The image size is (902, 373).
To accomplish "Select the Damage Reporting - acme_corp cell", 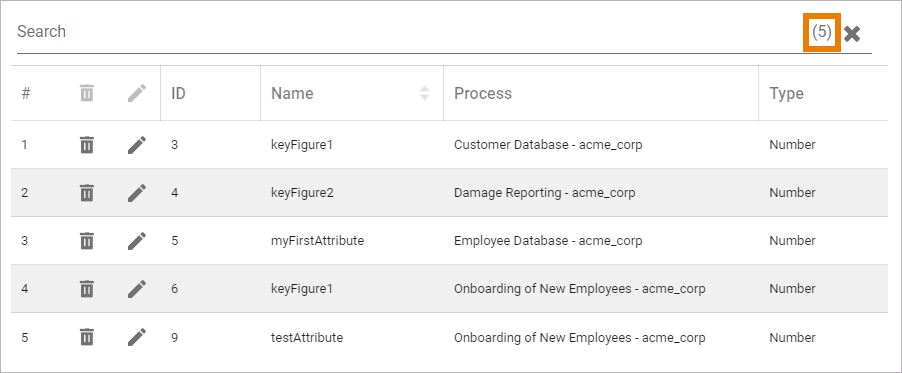I will 544,193.
